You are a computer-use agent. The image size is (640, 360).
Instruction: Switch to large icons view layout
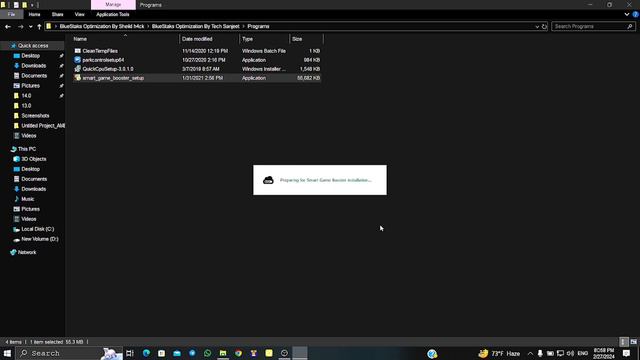click(633, 342)
